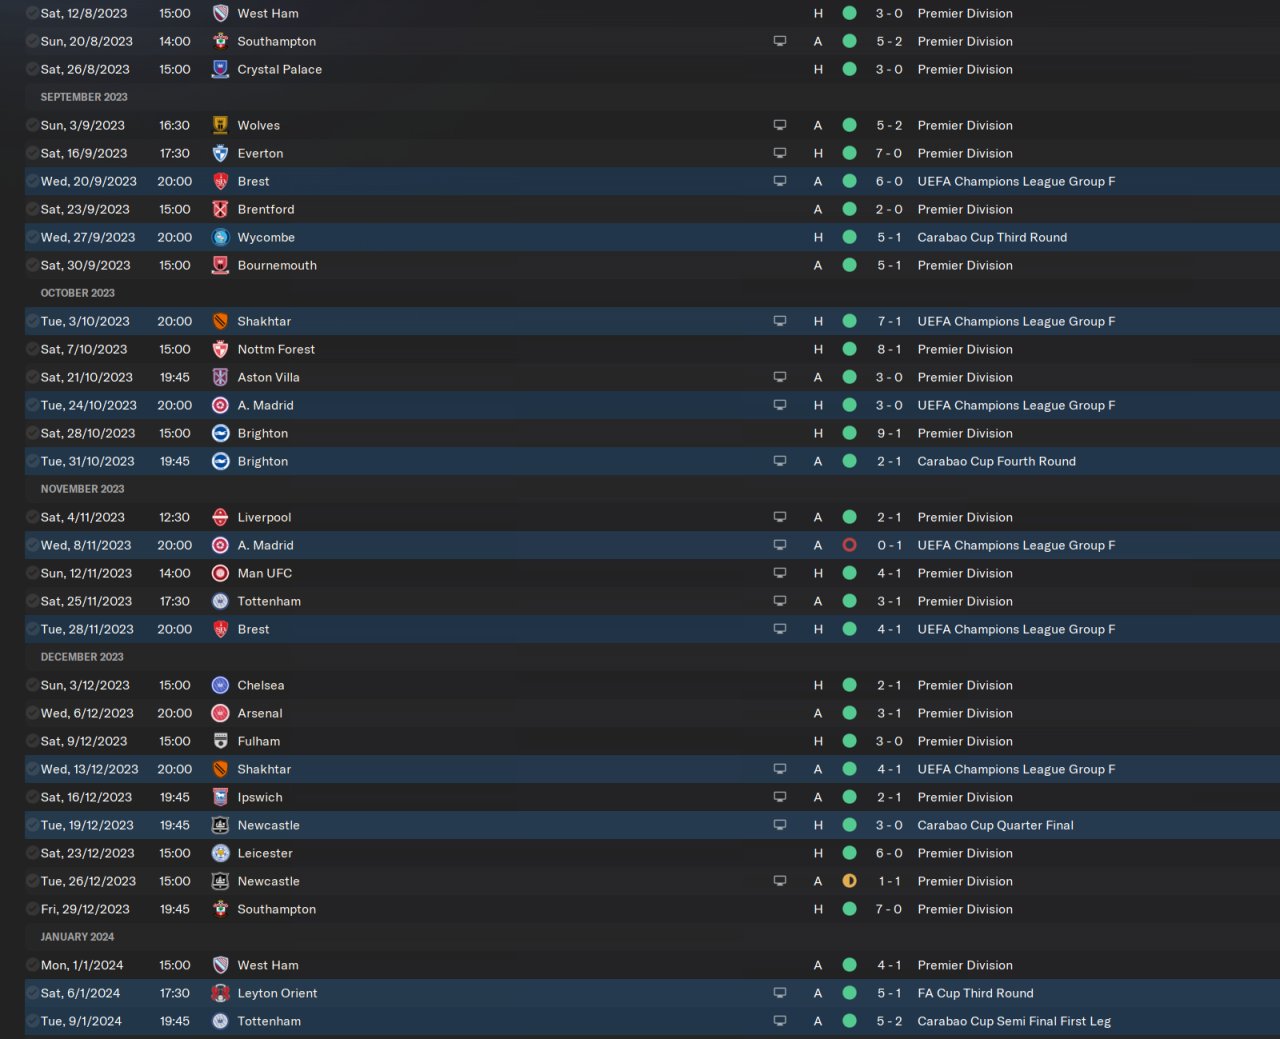This screenshot has height=1039, width=1280.
Task: Click the TV icon on Liverpool fixture row
Action: tap(780, 517)
